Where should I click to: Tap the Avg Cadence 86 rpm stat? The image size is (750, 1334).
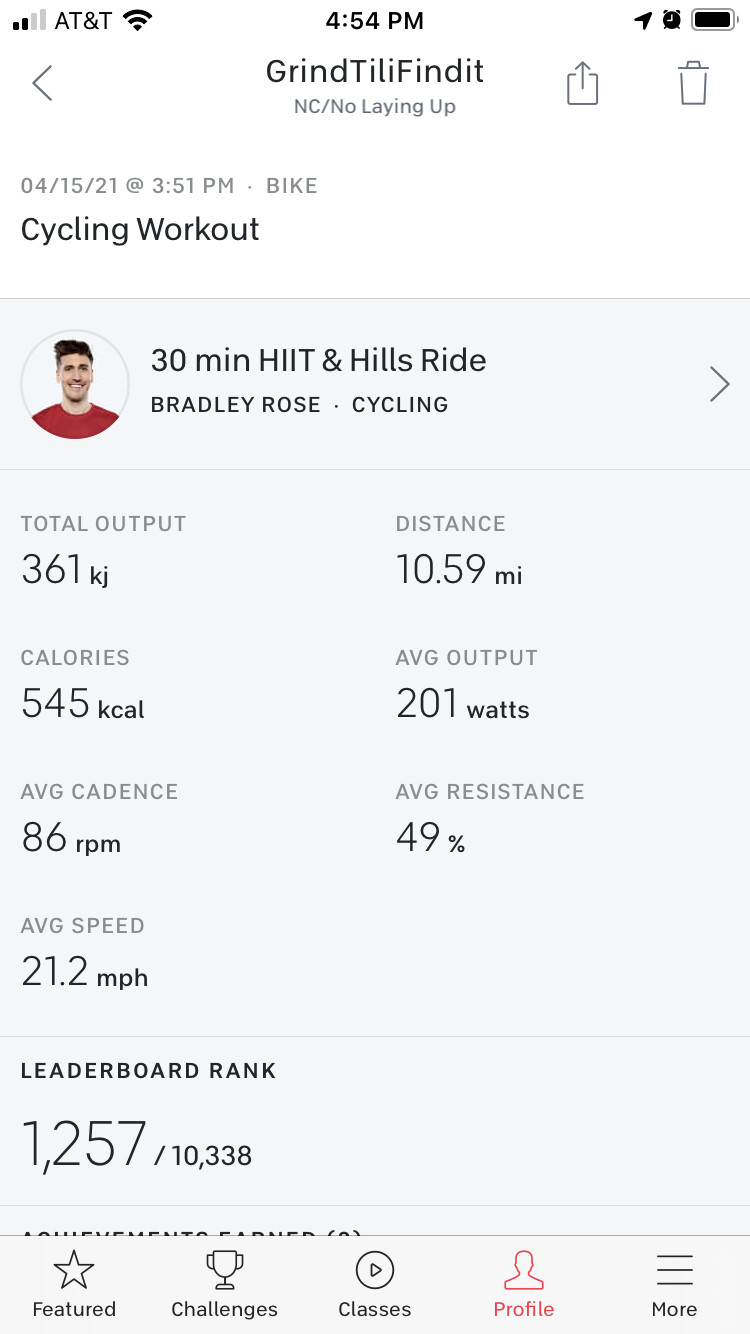[x=70, y=838]
